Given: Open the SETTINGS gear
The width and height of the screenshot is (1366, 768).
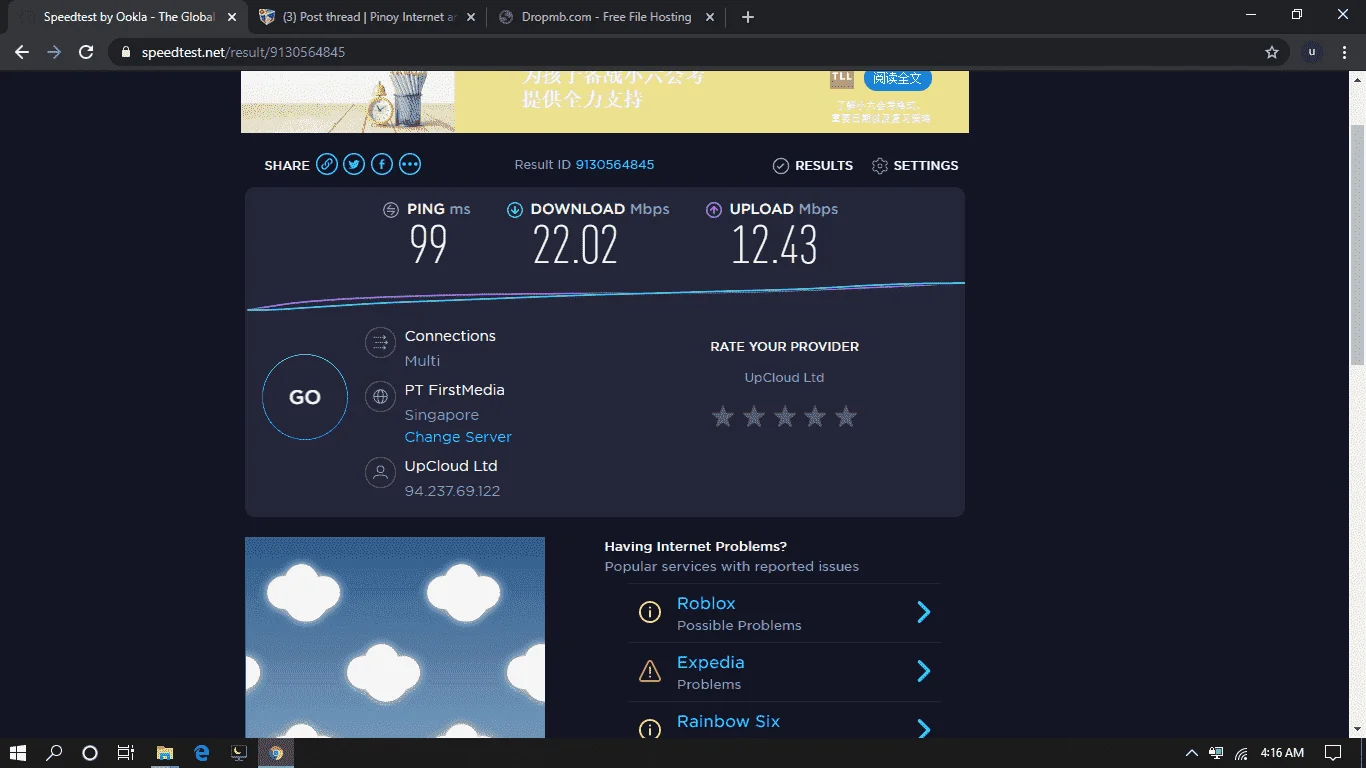Looking at the screenshot, I should [x=915, y=166].
